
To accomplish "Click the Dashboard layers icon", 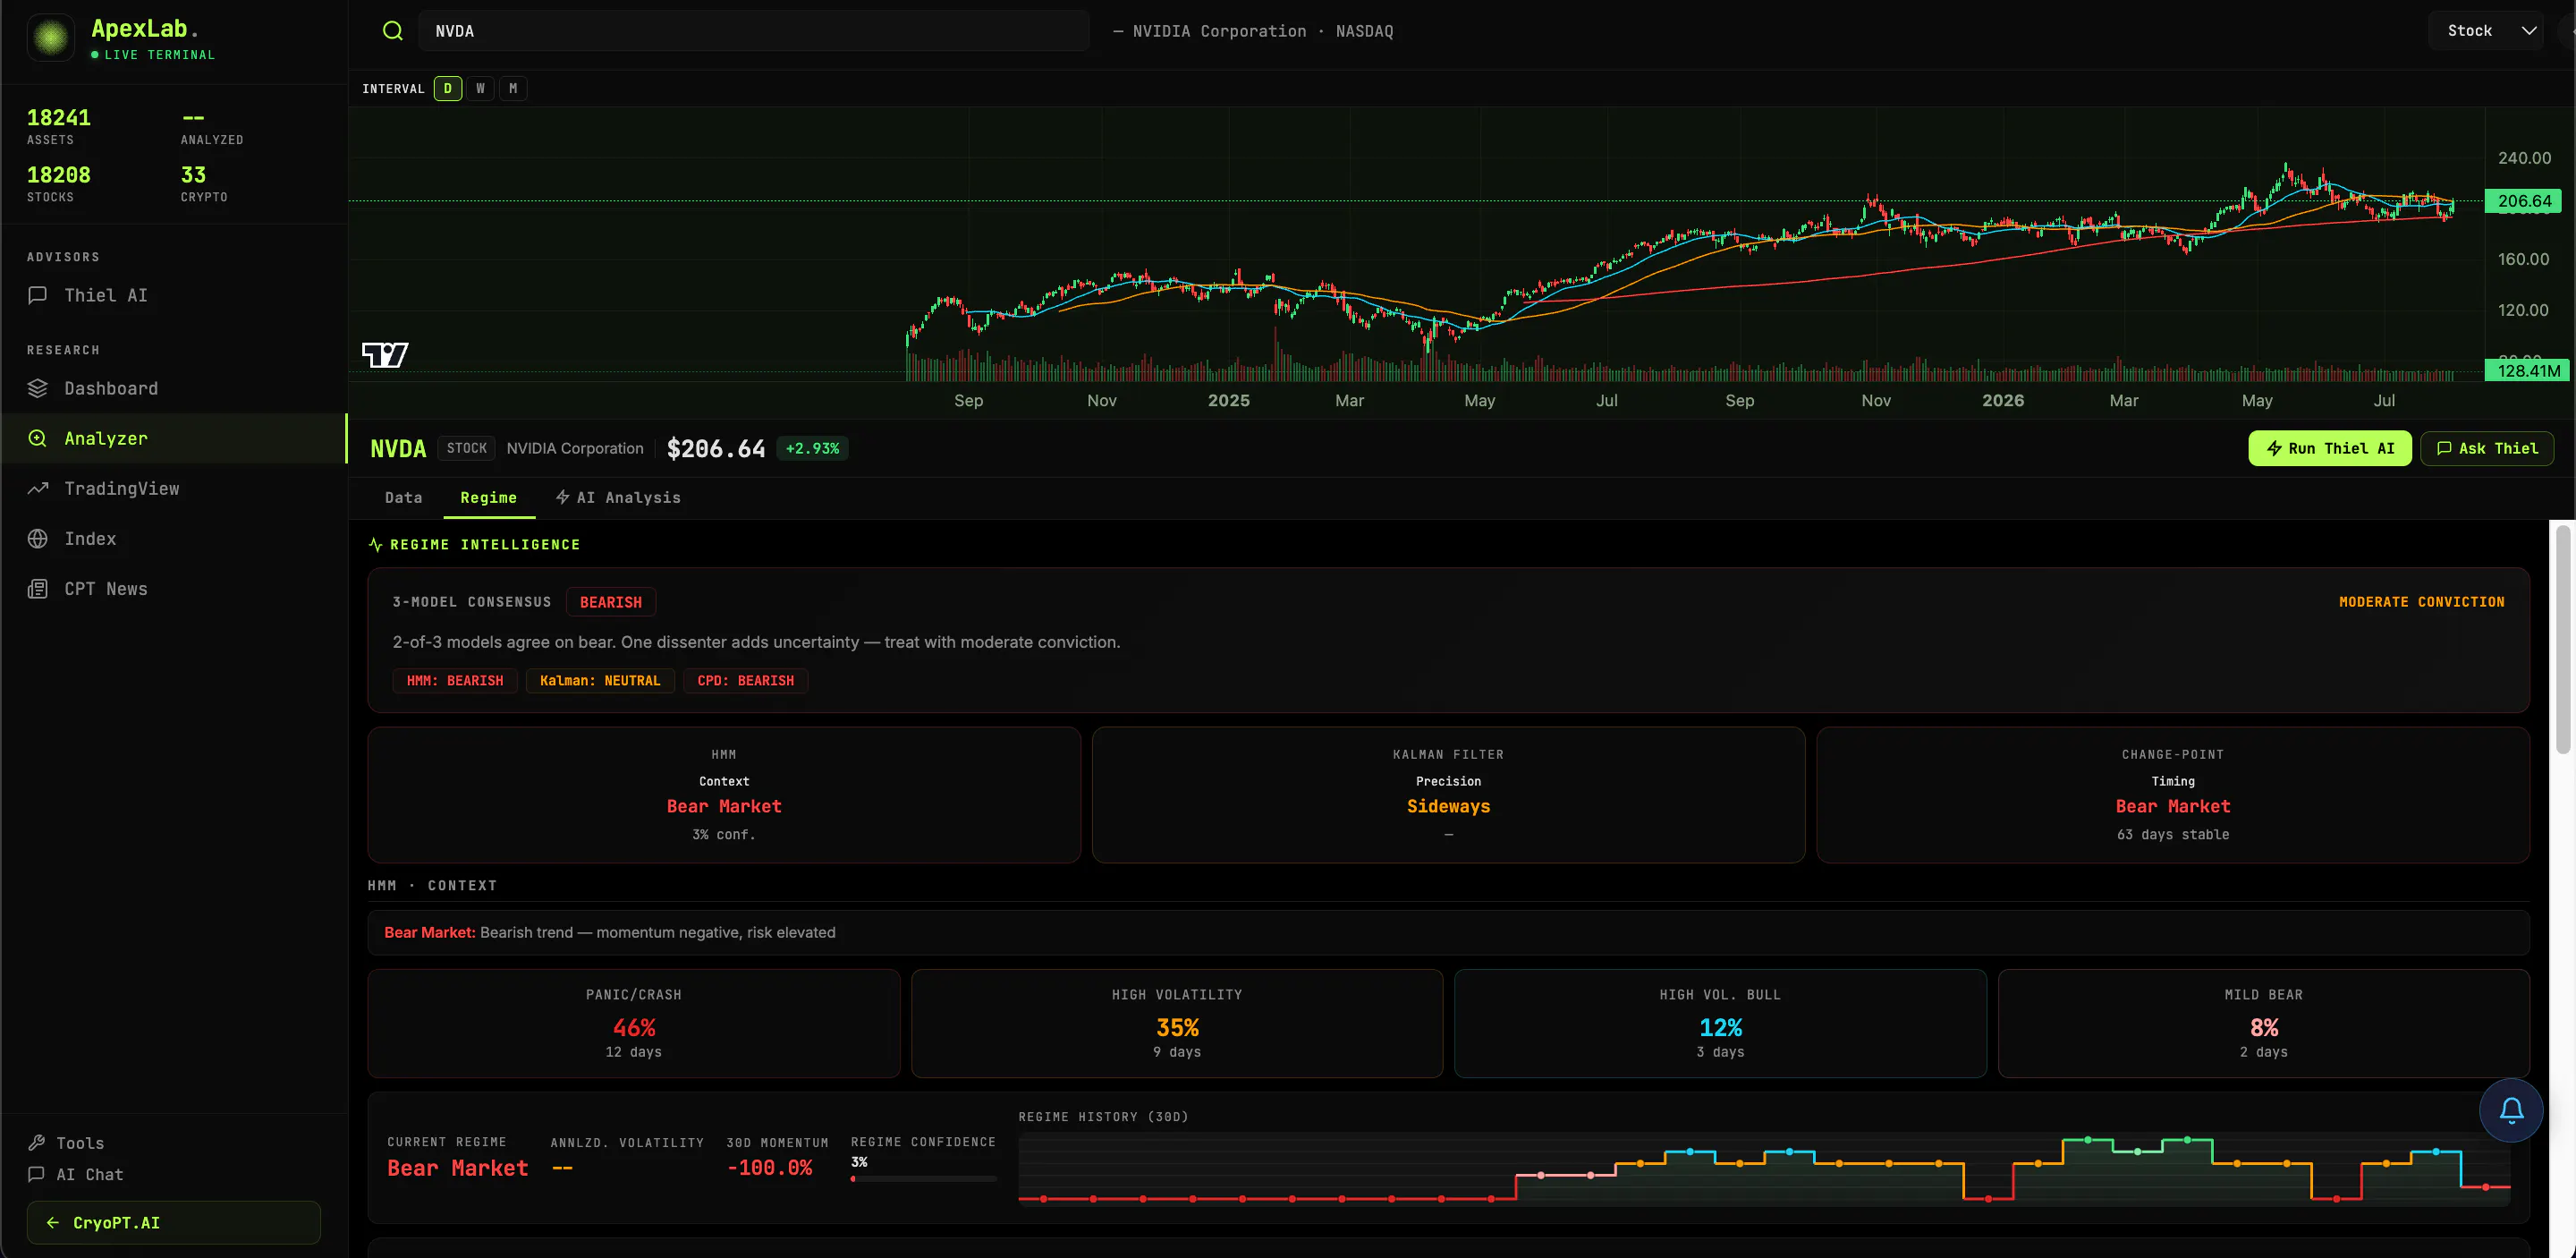I will pyautogui.click(x=38, y=388).
